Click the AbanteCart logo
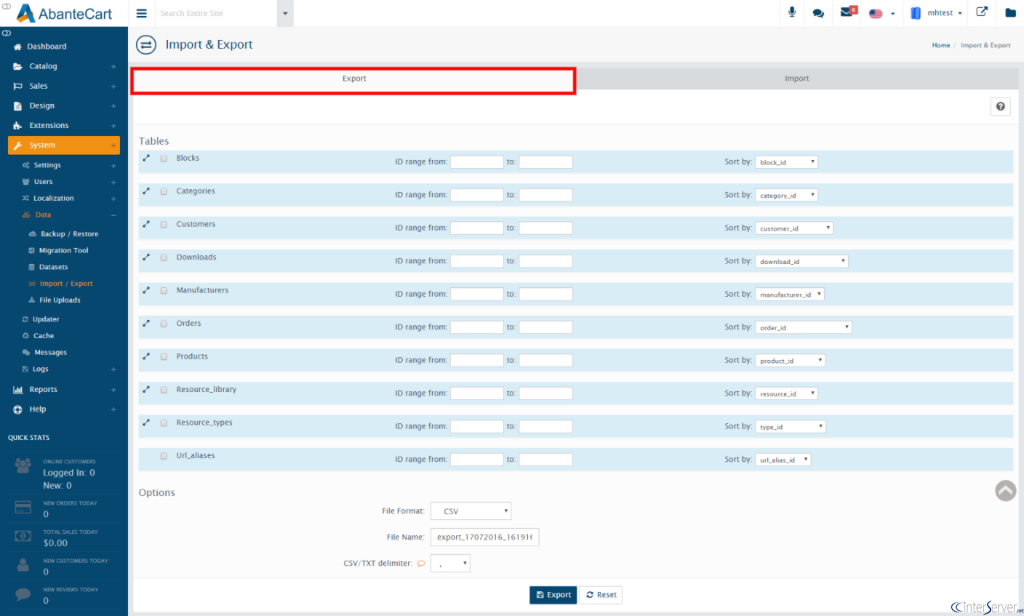Screen dimensions: 1024x616 (x=64, y=13)
